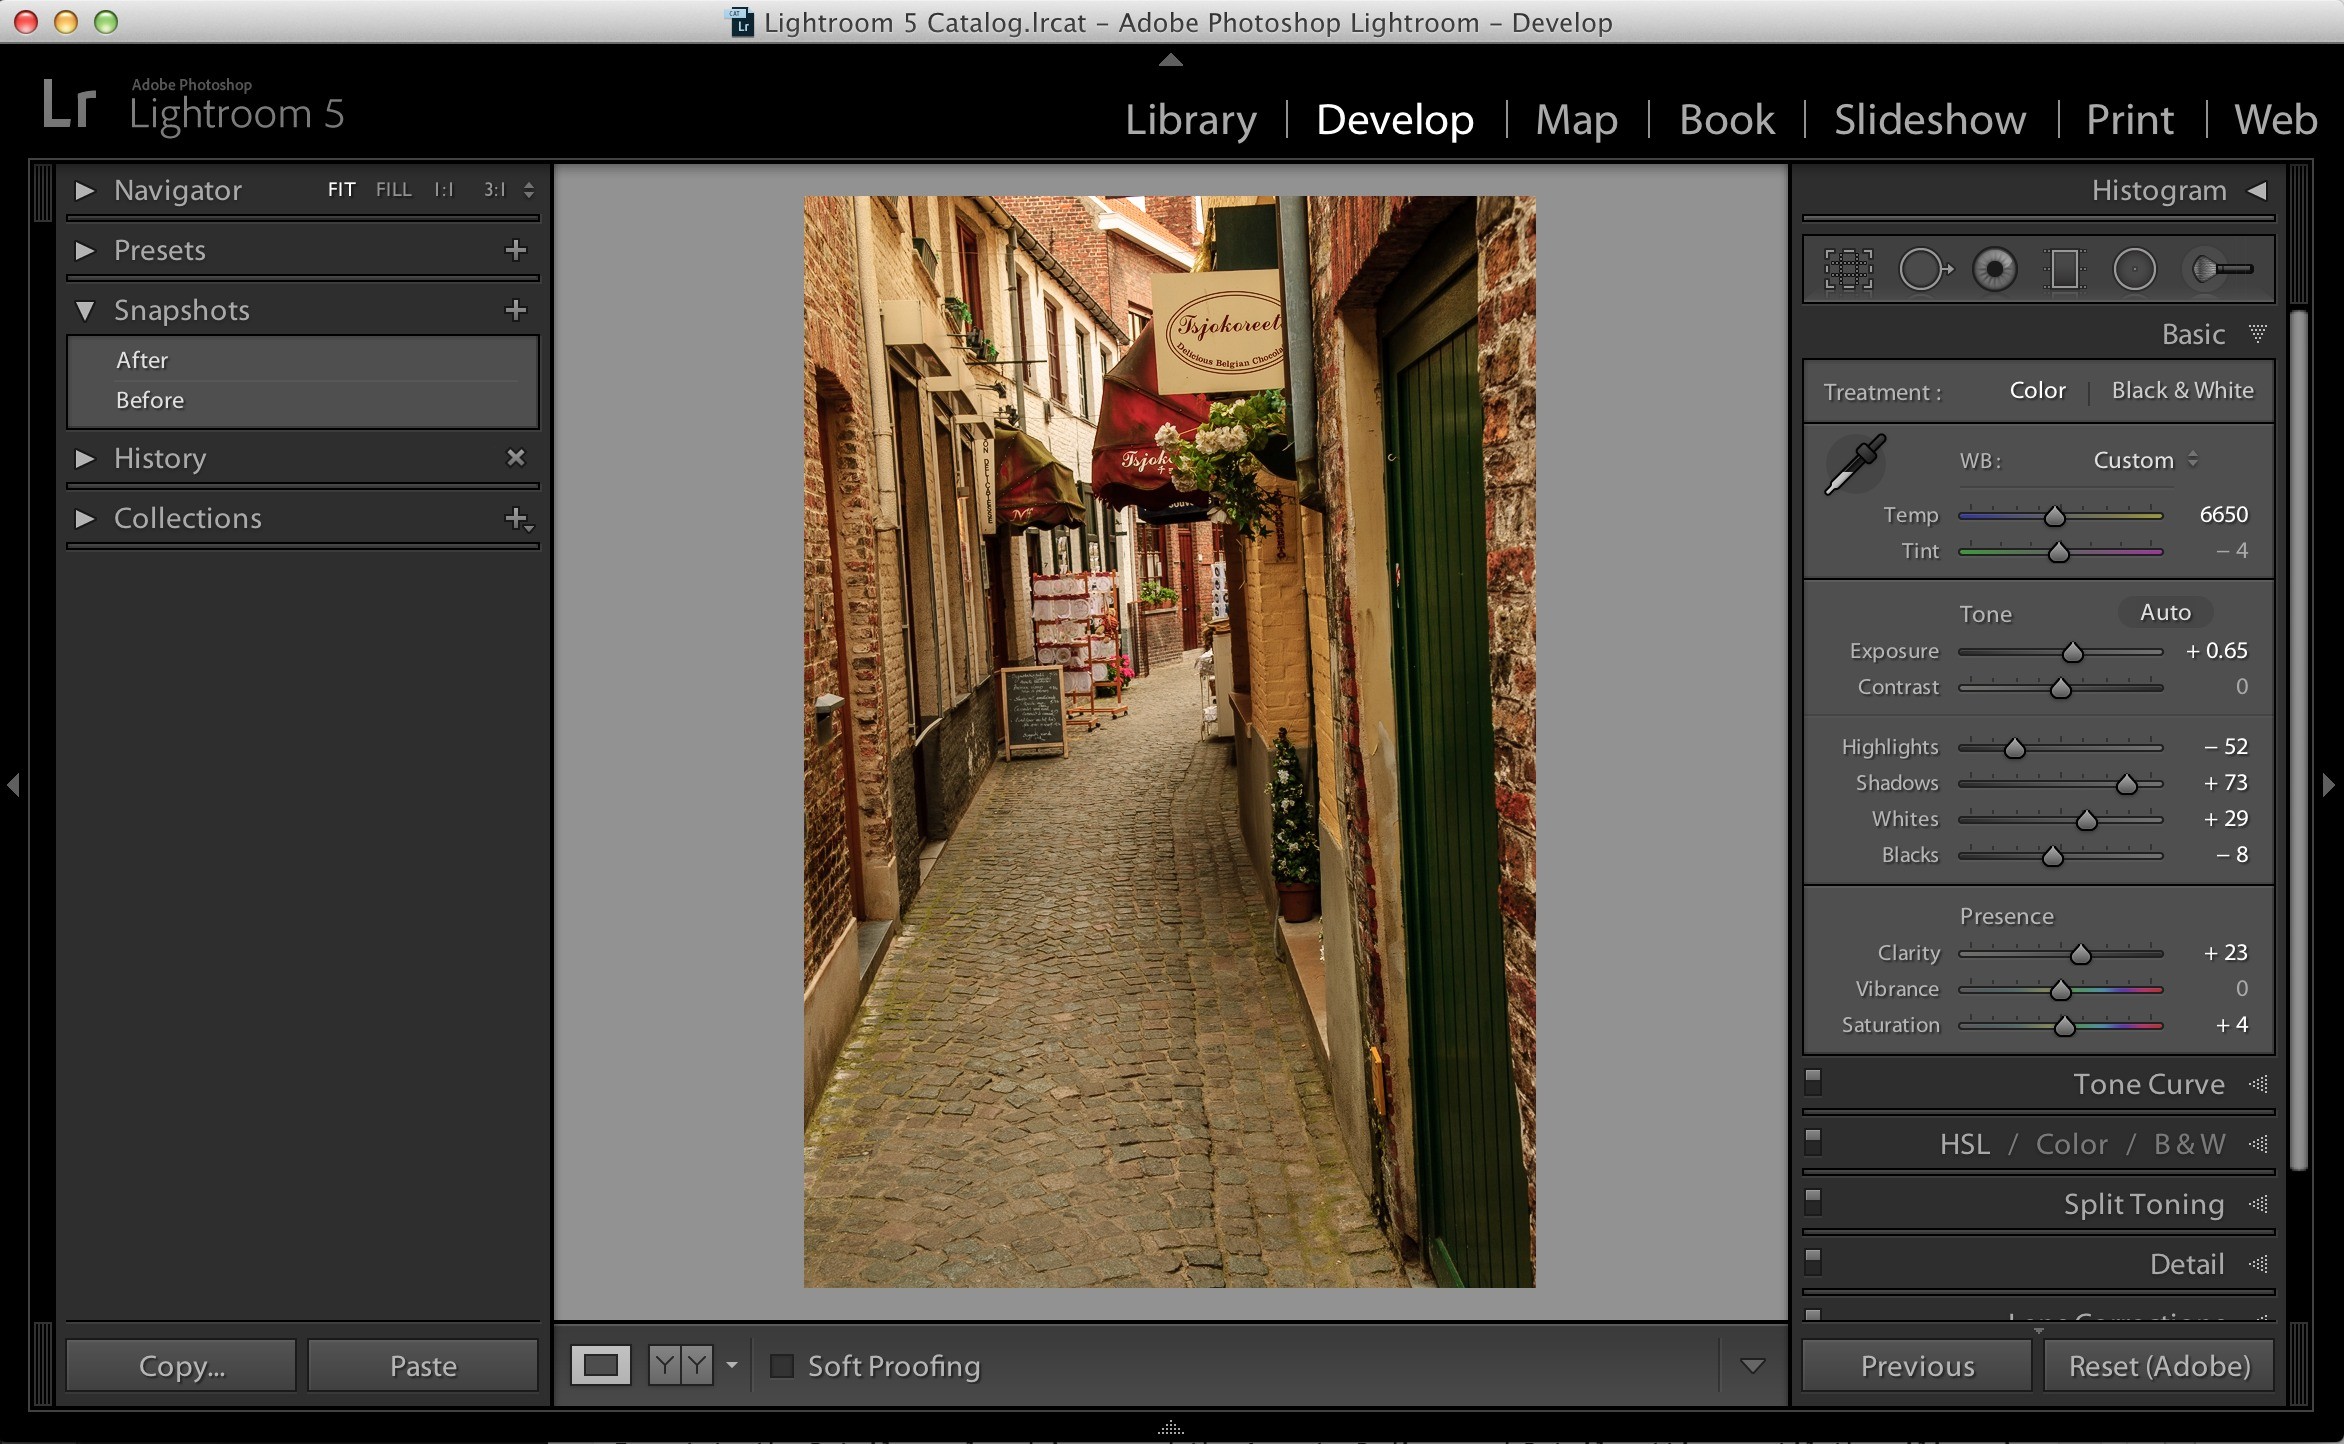Switch to the Library module
The height and width of the screenshot is (1444, 2344).
pyautogui.click(x=1191, y=120)
